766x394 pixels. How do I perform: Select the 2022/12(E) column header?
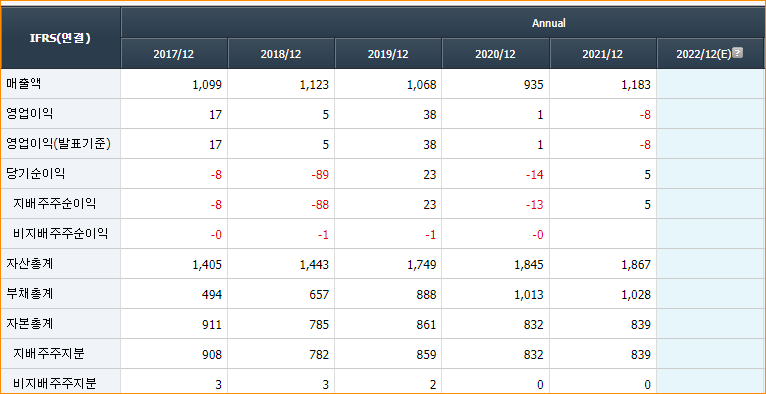click(x=710, y=54)
